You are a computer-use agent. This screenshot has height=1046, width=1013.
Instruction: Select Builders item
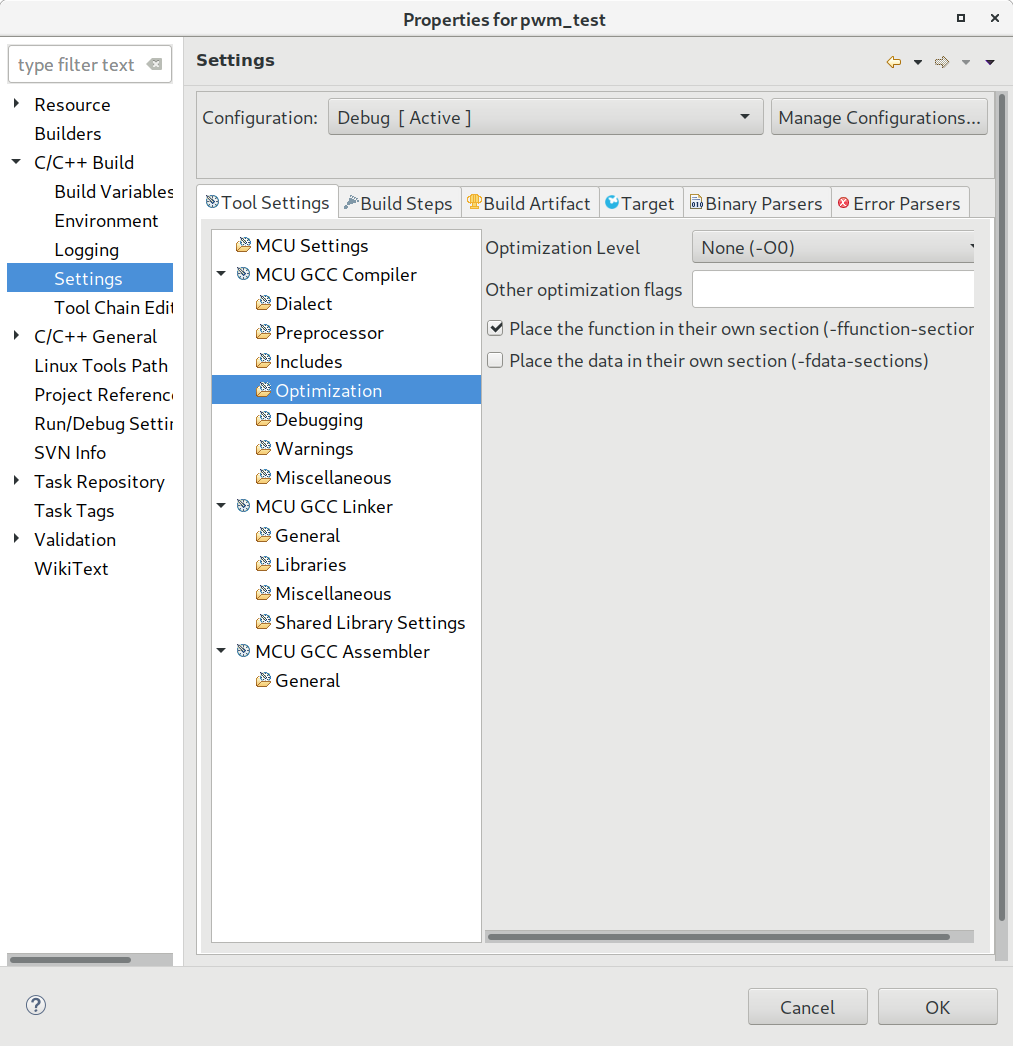pos(68,133)
